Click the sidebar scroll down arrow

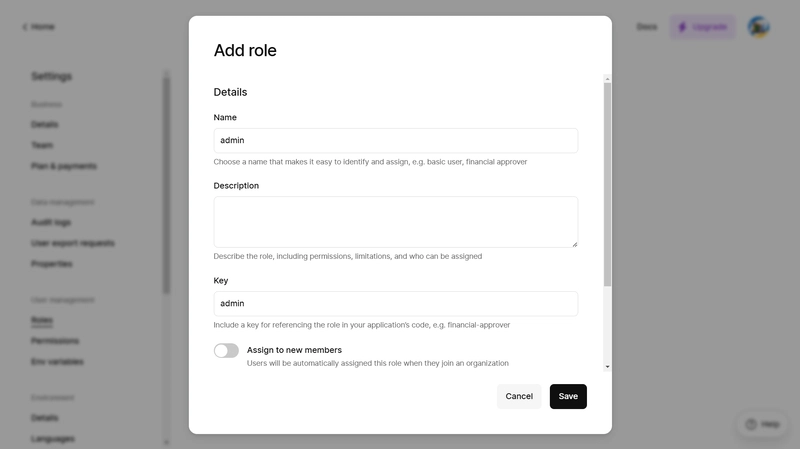click(x=166, y=442)
